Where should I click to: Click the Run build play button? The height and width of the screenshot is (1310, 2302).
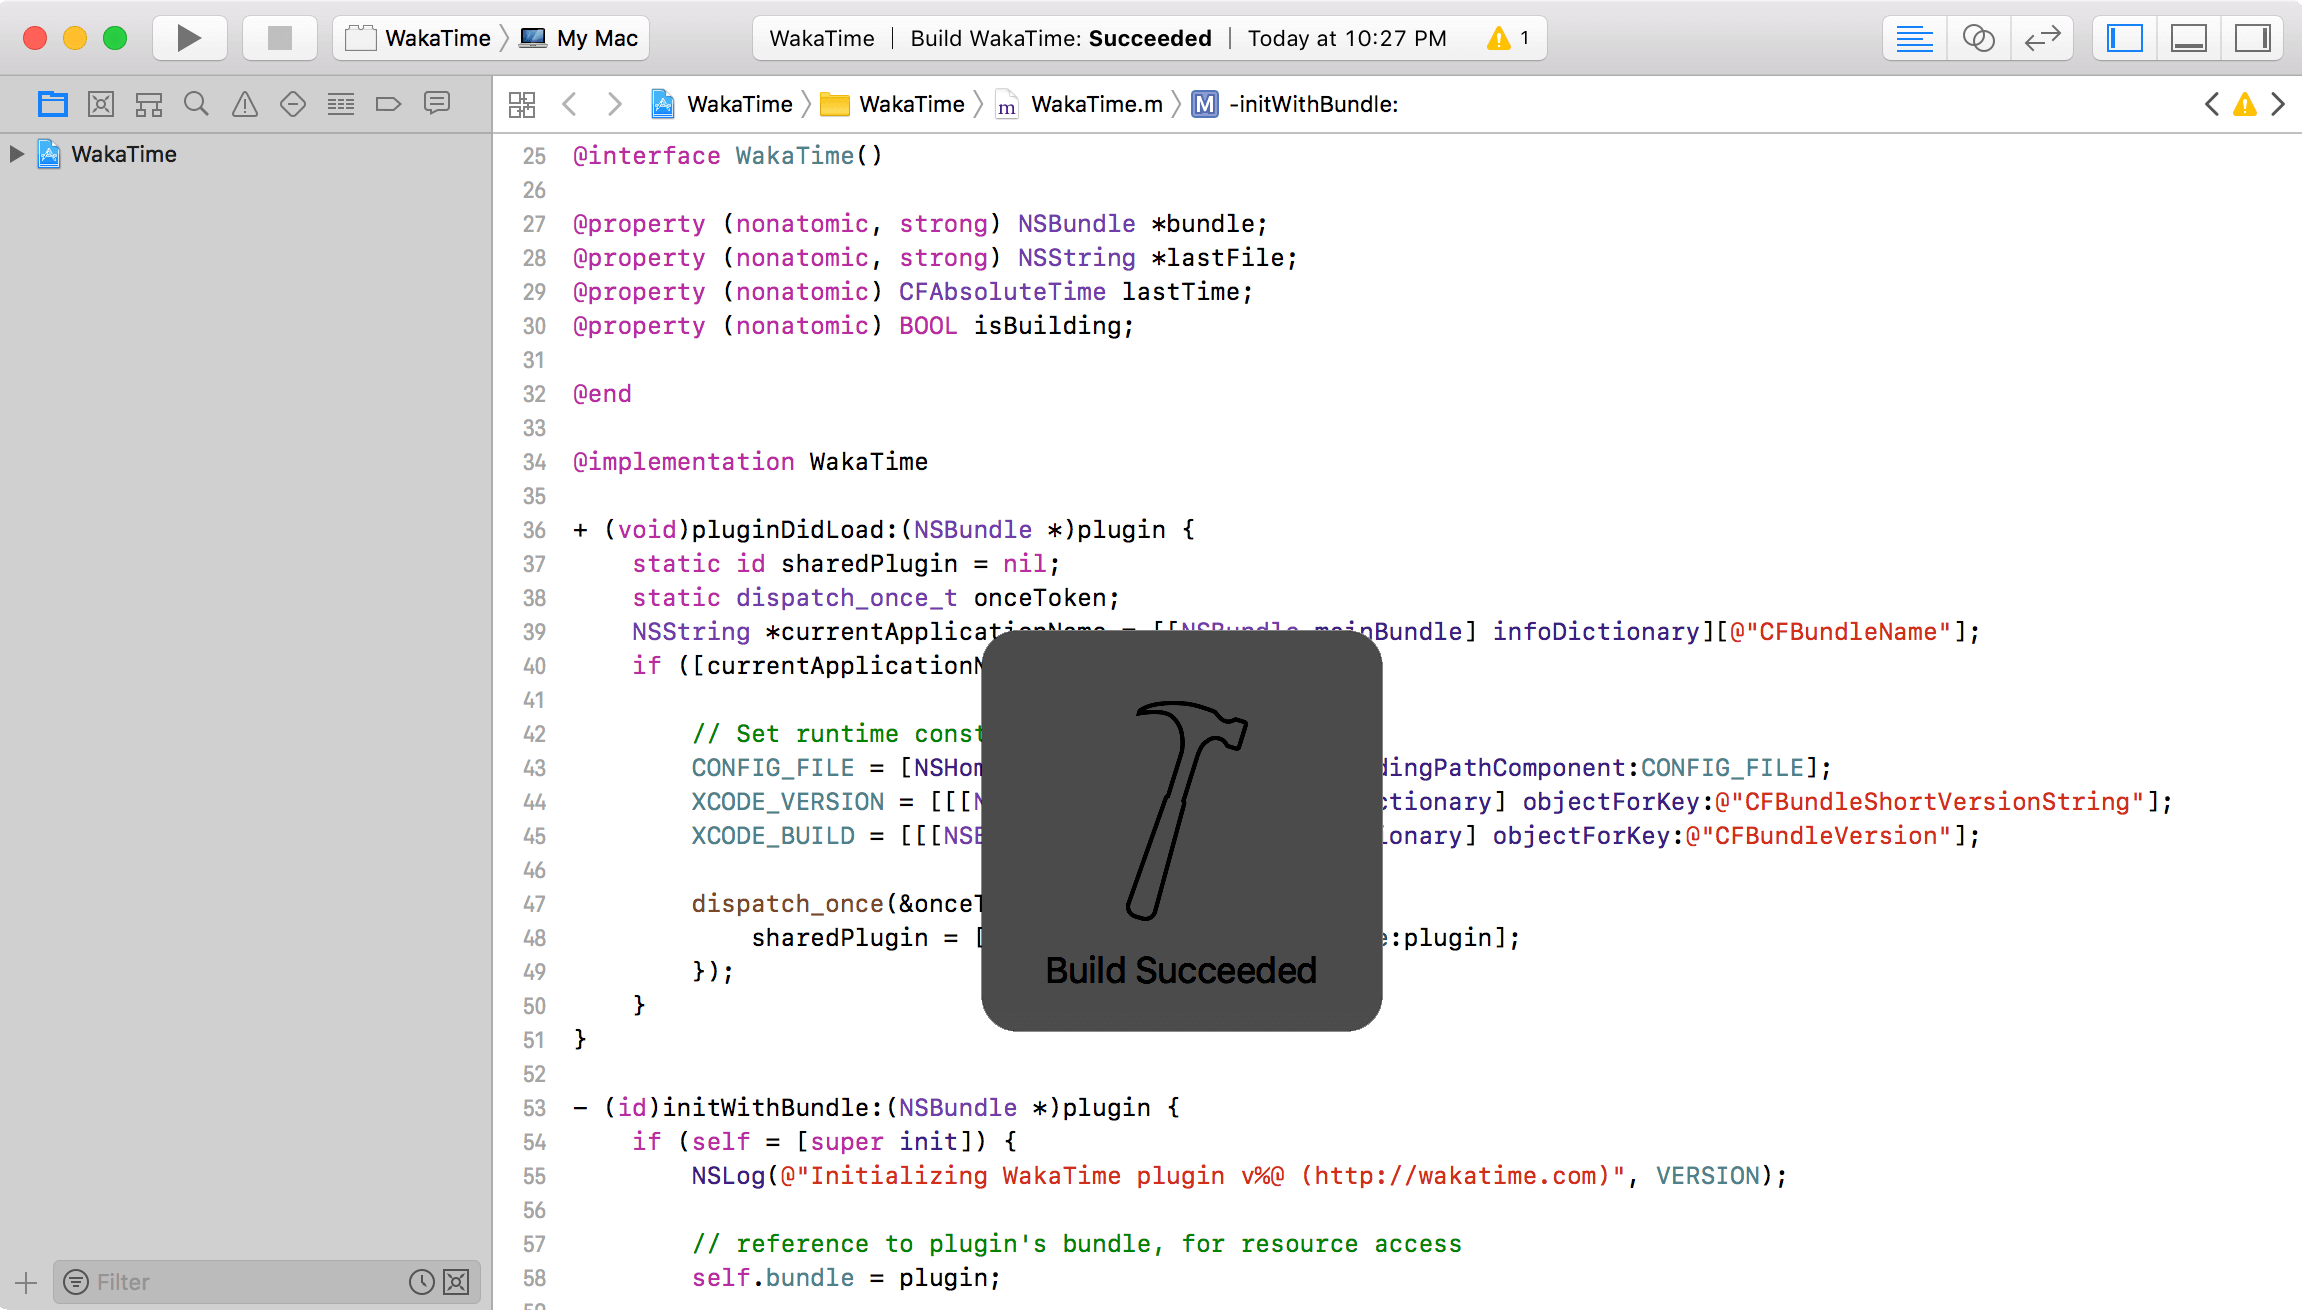[x=188, y=38]
